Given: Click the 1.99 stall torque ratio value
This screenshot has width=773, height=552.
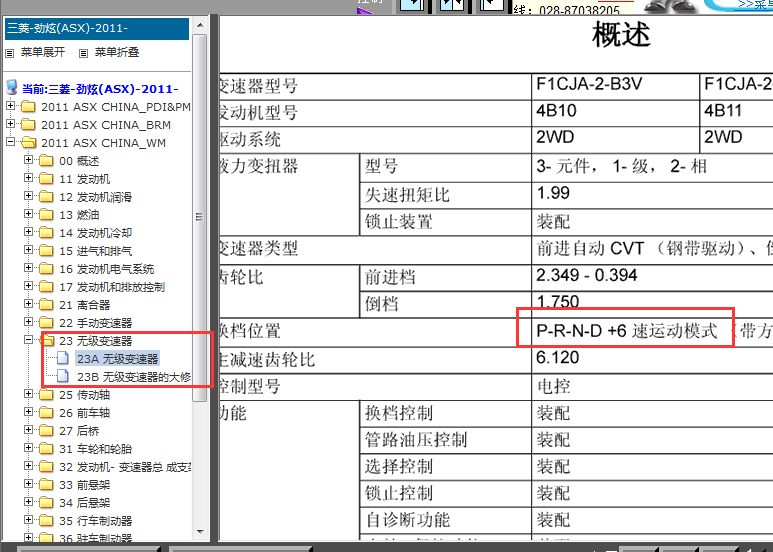Looking at the screenshot, I should (553, 193).
